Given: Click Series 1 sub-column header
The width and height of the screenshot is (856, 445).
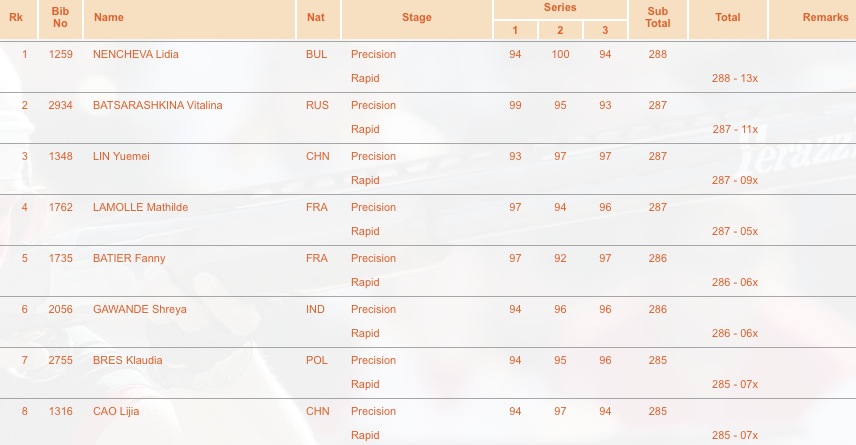Looking at the screenshot, I should pos(515,31).
